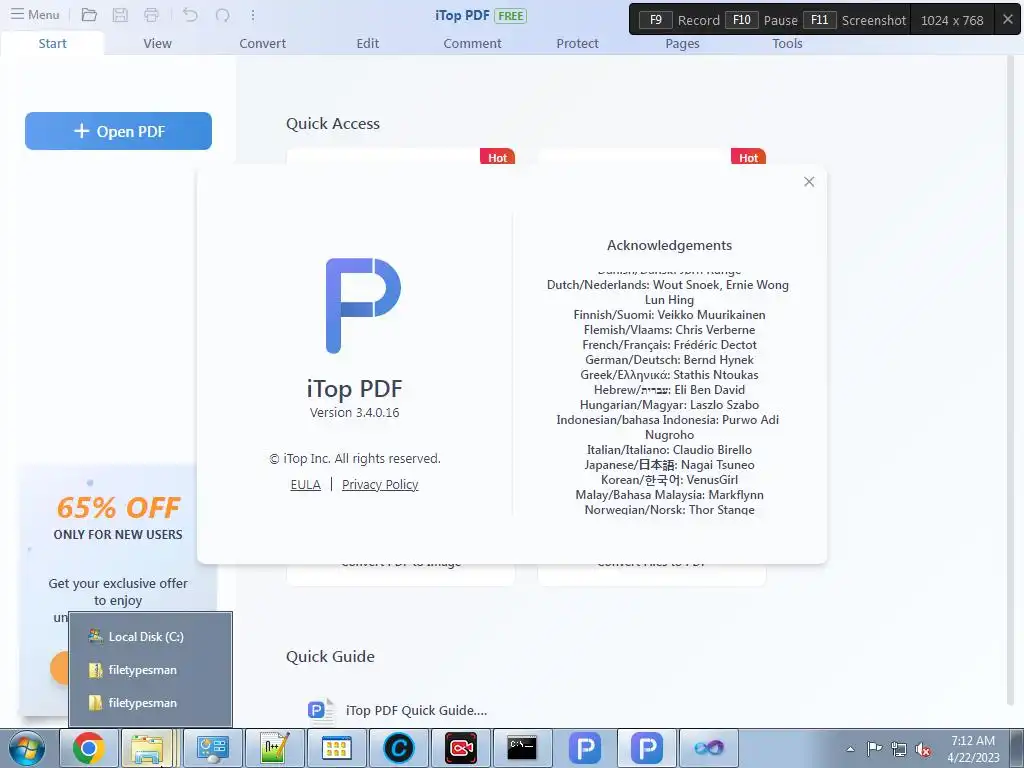Open the red screen recorder taskbar icon
This screenshot has width=1024, height=768.
(x=460, y=748)
